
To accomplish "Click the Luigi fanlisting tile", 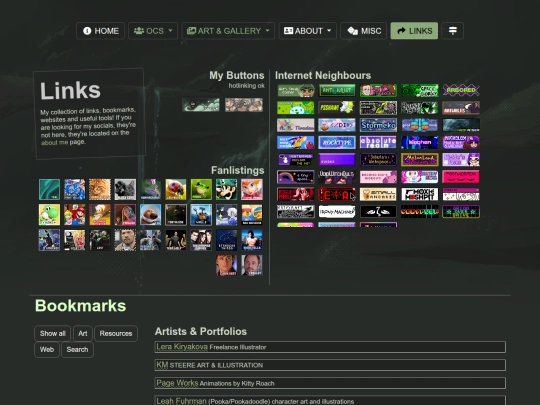I will coord(226,189).
